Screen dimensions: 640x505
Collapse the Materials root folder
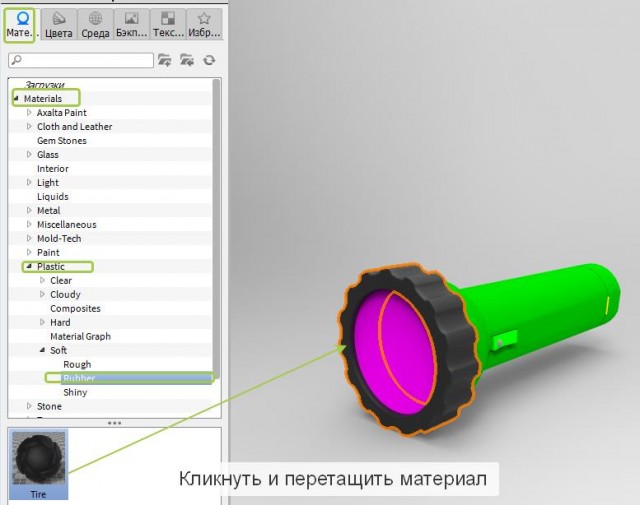16,98
